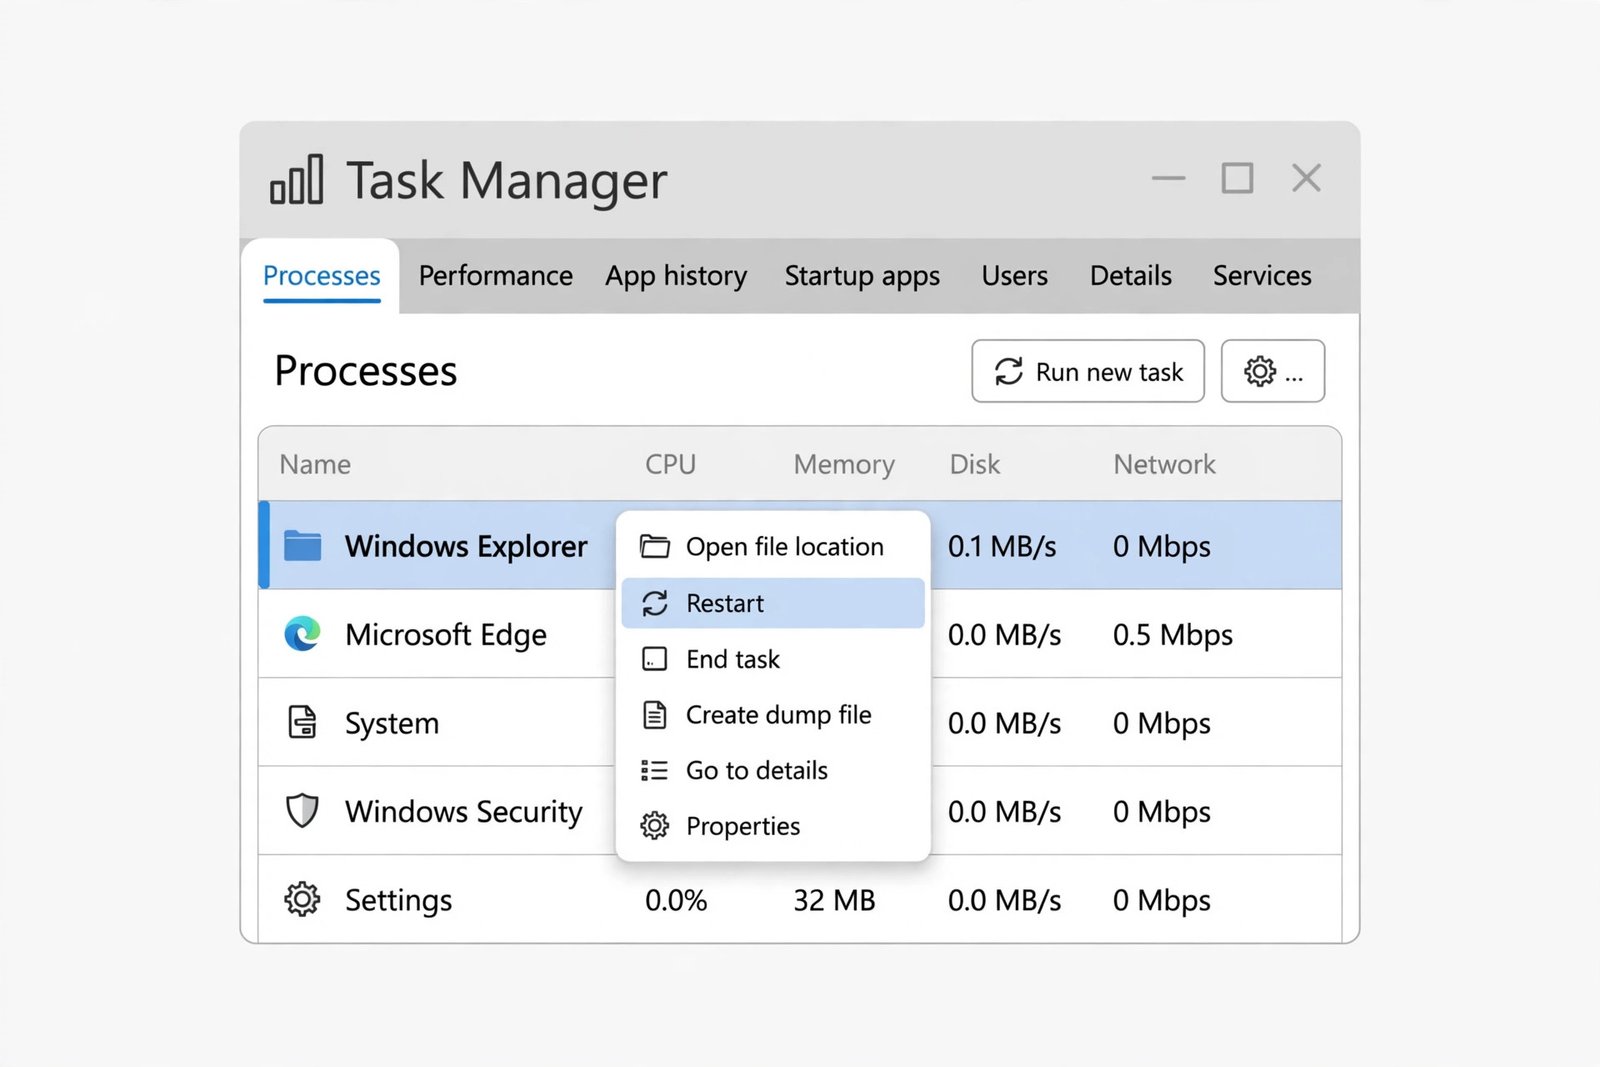Screen dimensions: 1600x1067
Task: Open the Details tab
Action: click(1131, 275)
